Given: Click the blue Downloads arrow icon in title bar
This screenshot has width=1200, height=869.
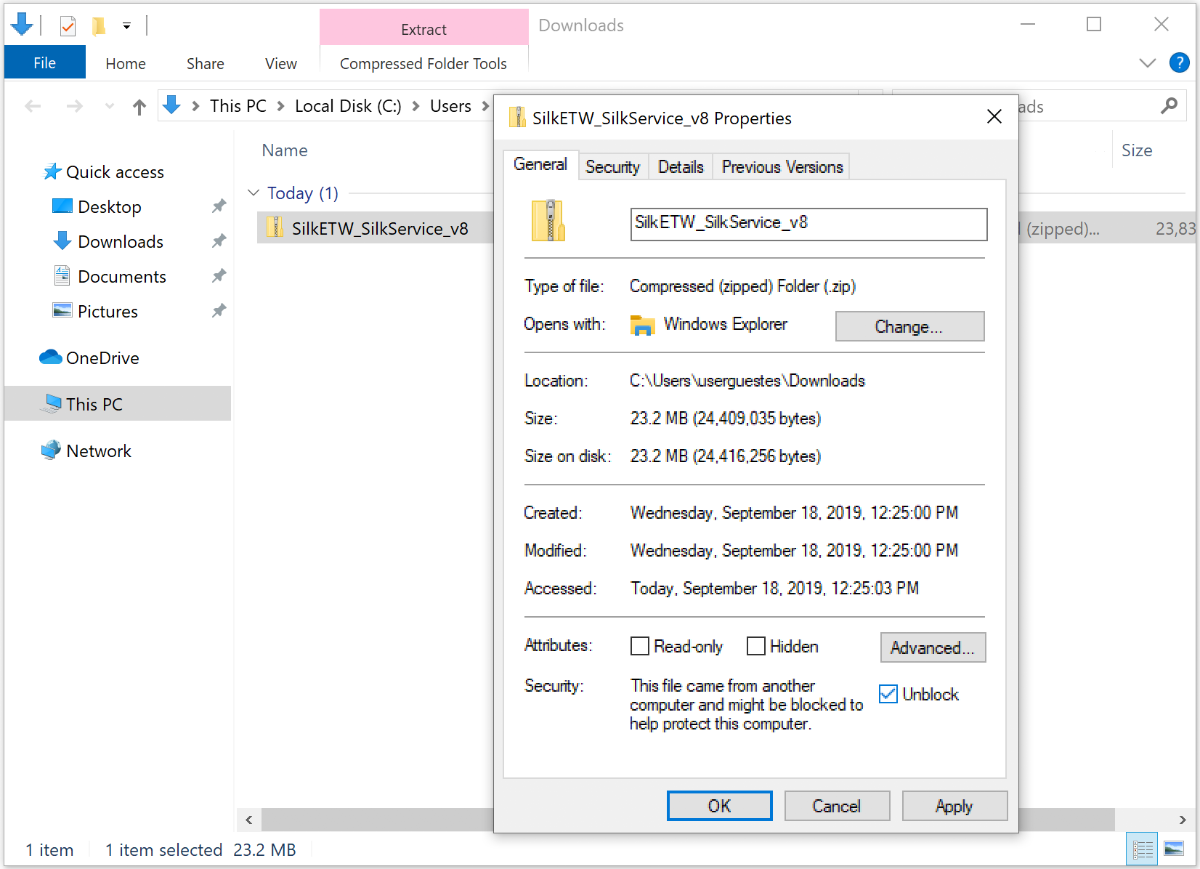Looking at the screenshot, I should point(21,25).
